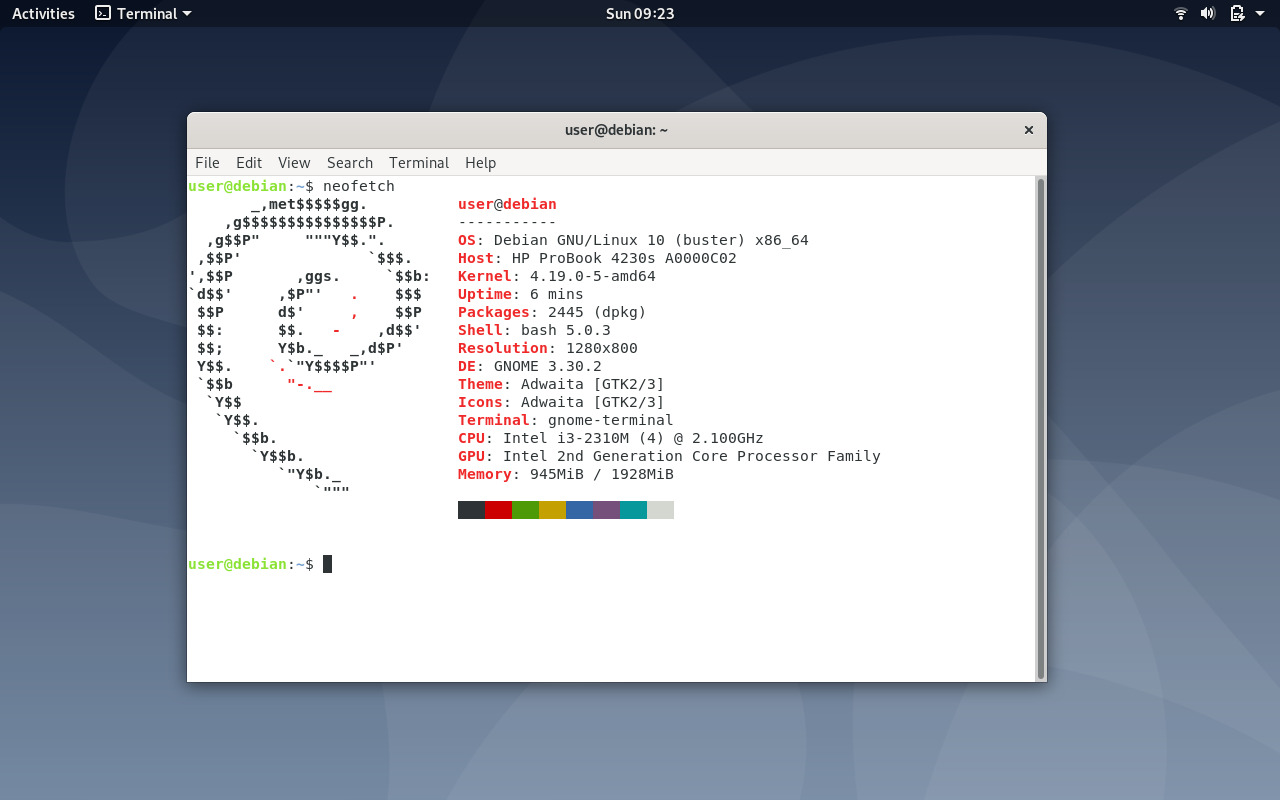
Task: Click the green color block
Action: [525, 510]
